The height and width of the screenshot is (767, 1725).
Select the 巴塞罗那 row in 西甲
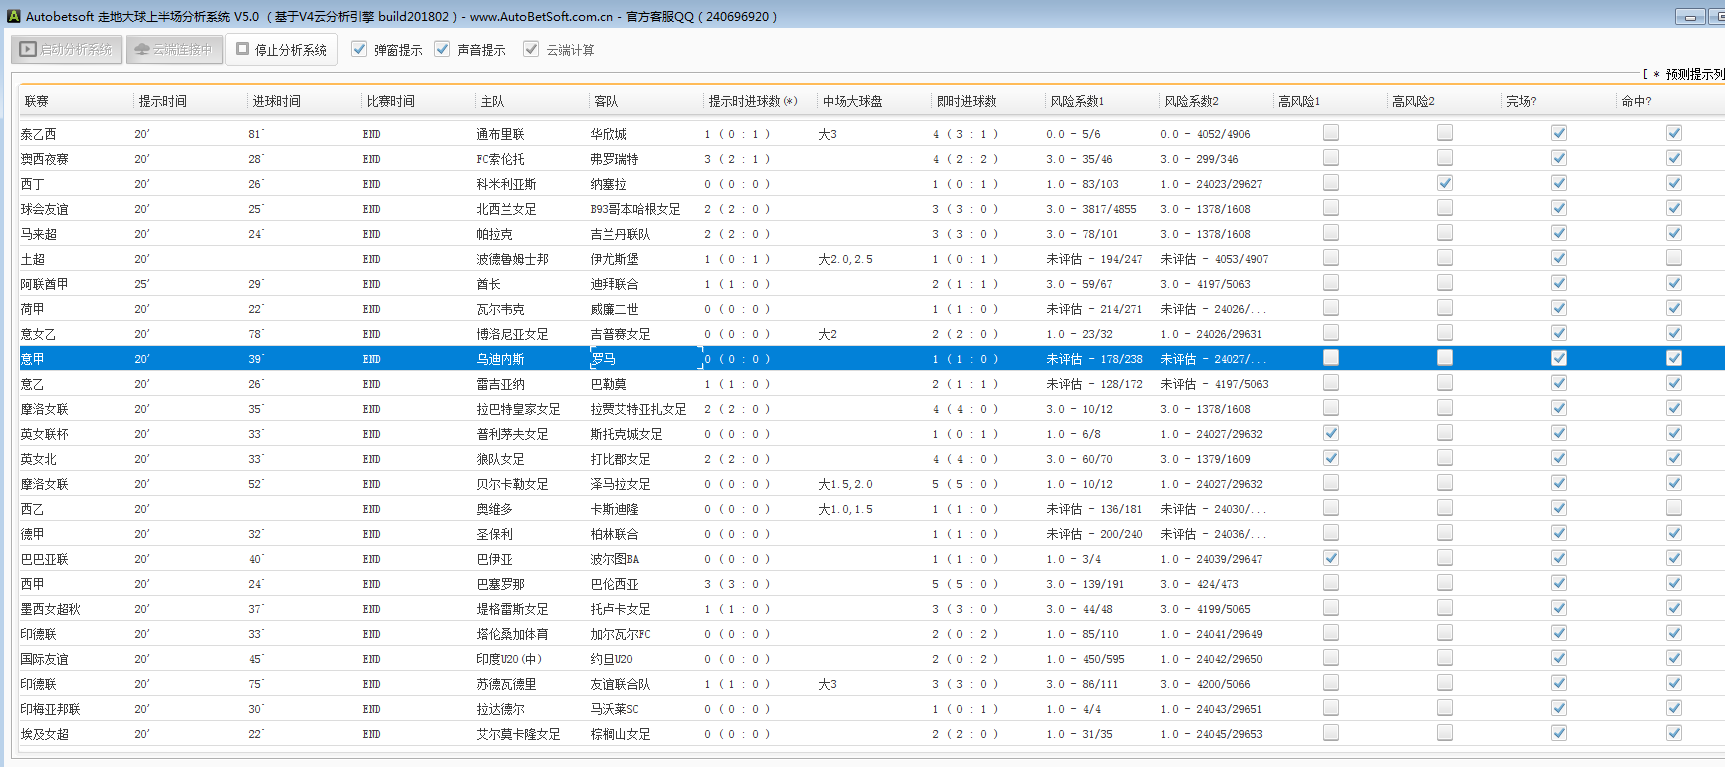coord(500,584)
